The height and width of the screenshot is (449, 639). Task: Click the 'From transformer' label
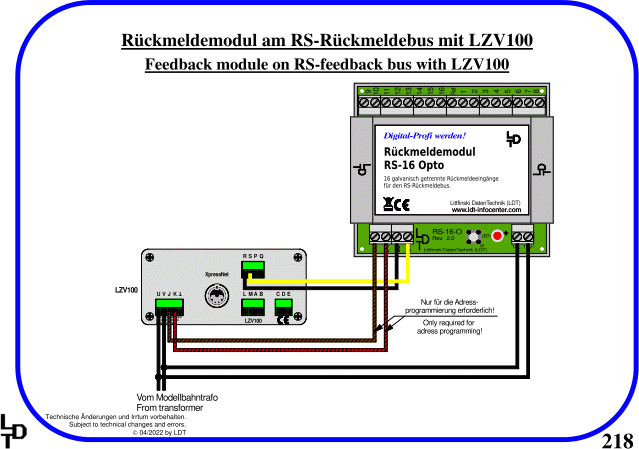[170, 408]
